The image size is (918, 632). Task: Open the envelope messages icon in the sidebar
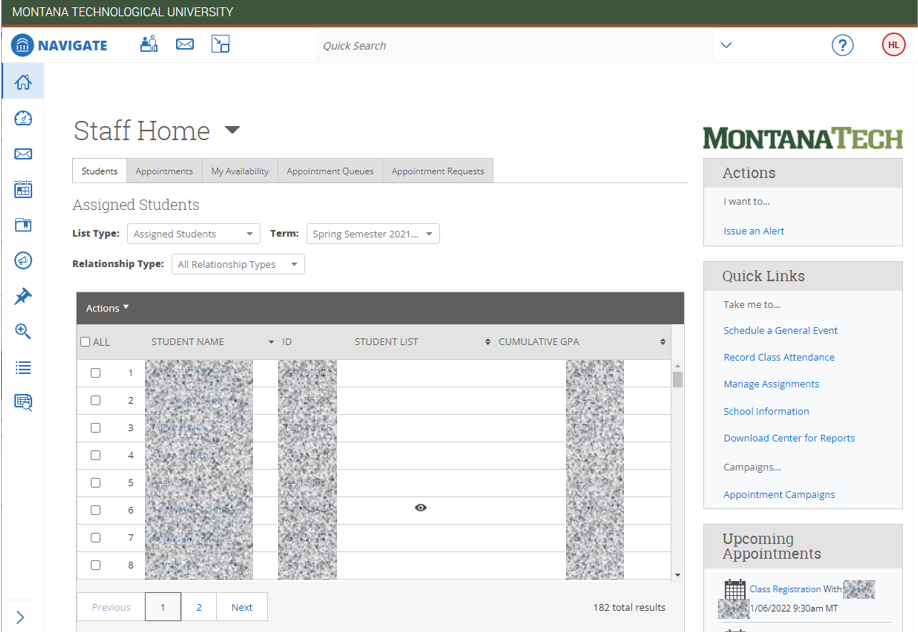tap(23, 154)
